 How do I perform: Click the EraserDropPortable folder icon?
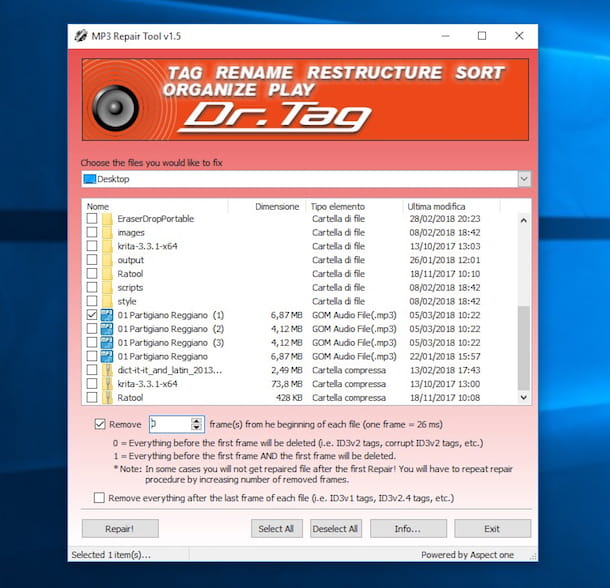(107, 219)
